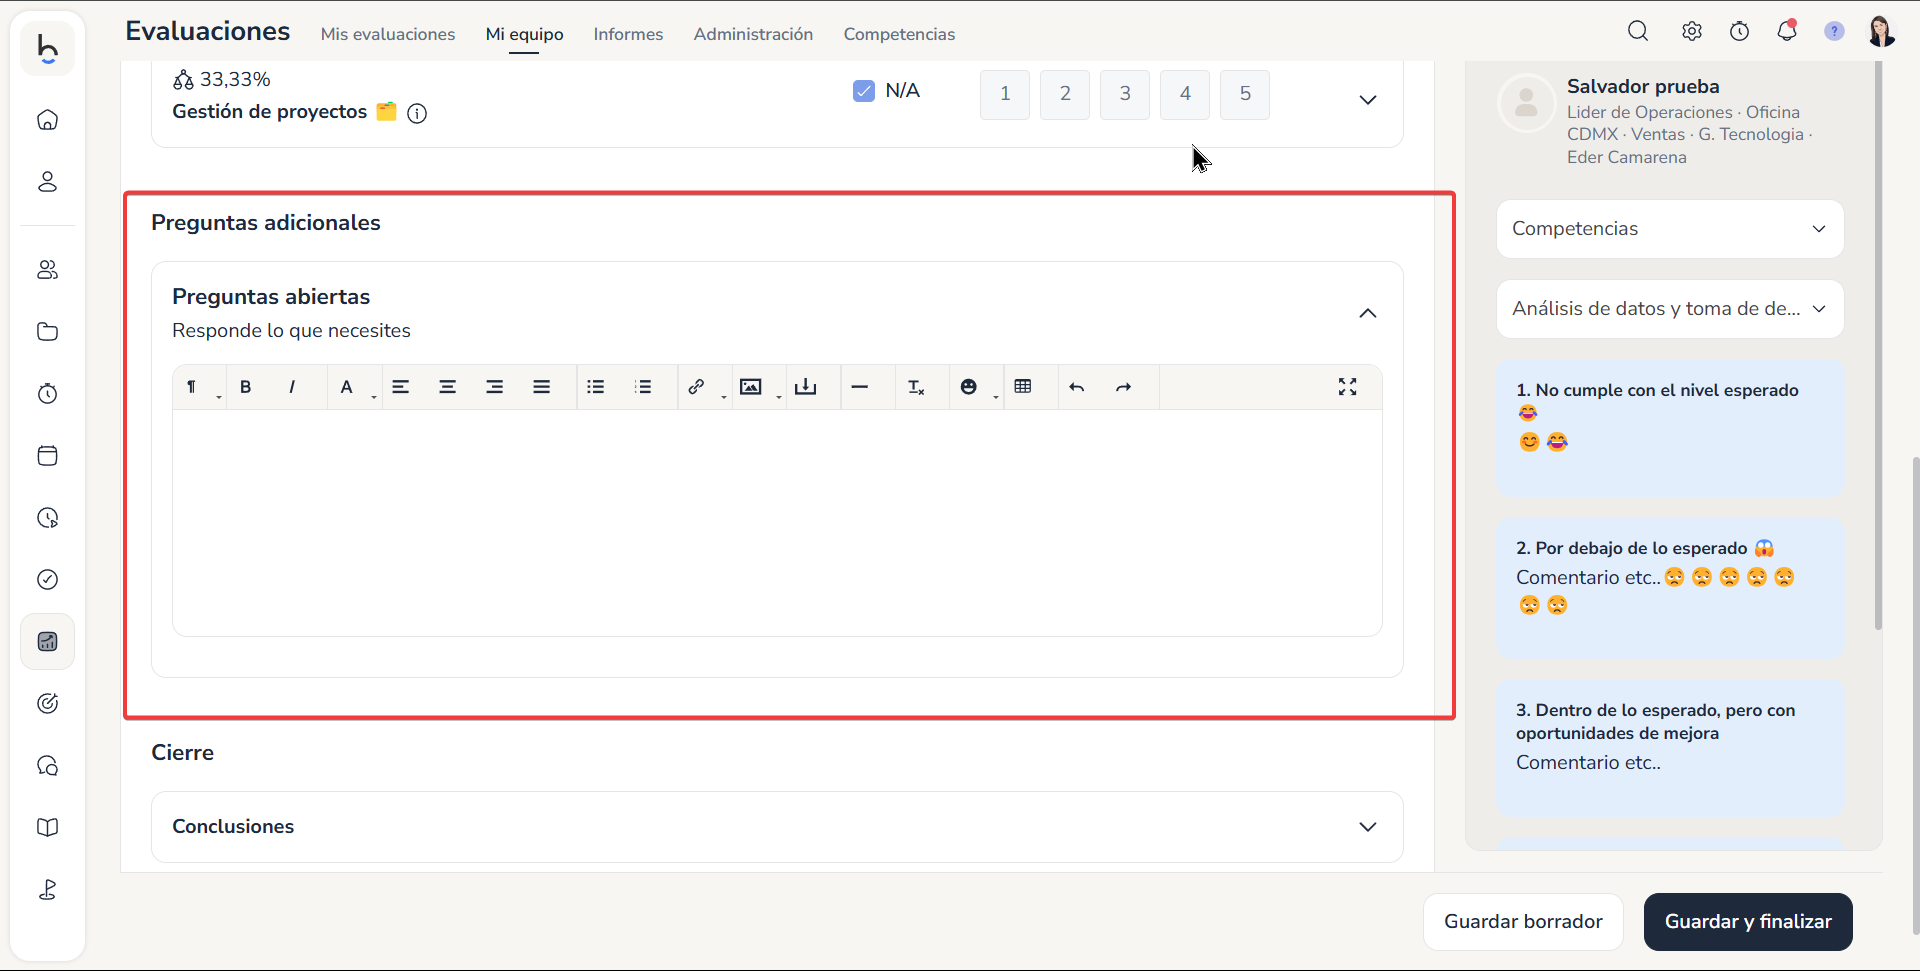Open the folder icon in left sidebar
The height and width of the screenshot is (971, 1920).
pos(48,332)
